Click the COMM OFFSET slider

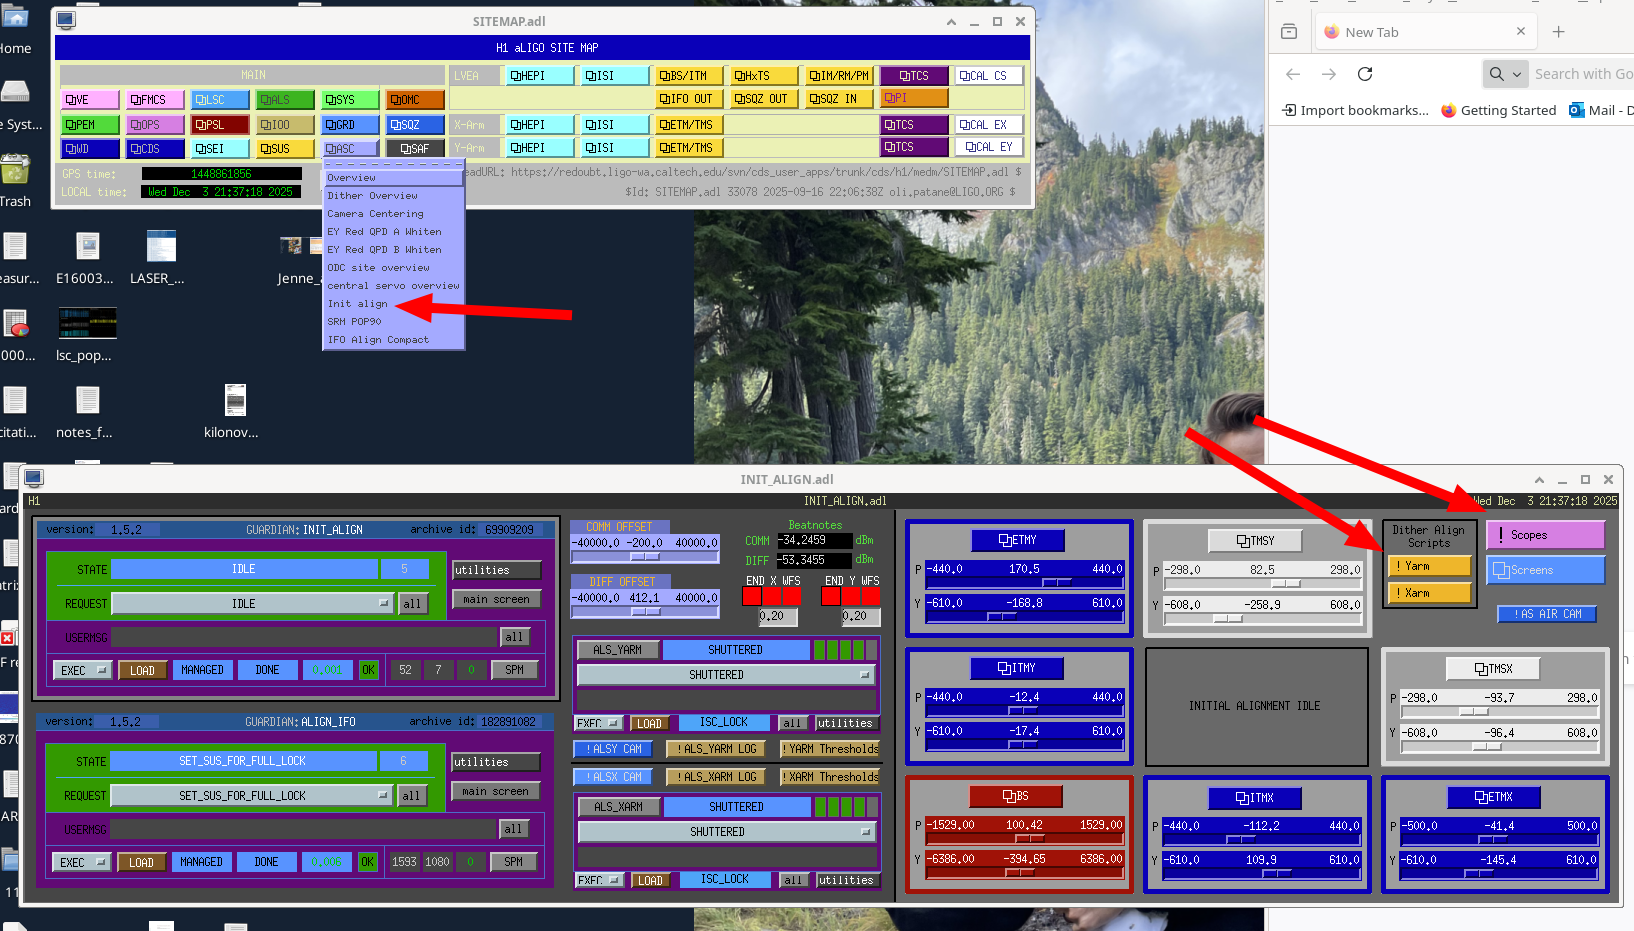(644, 557)
